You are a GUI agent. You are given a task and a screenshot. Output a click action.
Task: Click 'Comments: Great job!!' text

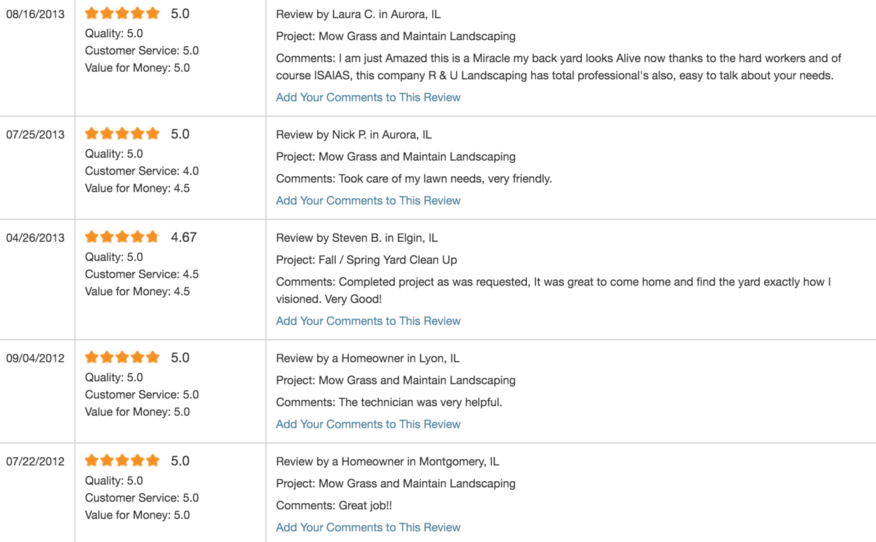pos(334,506)
